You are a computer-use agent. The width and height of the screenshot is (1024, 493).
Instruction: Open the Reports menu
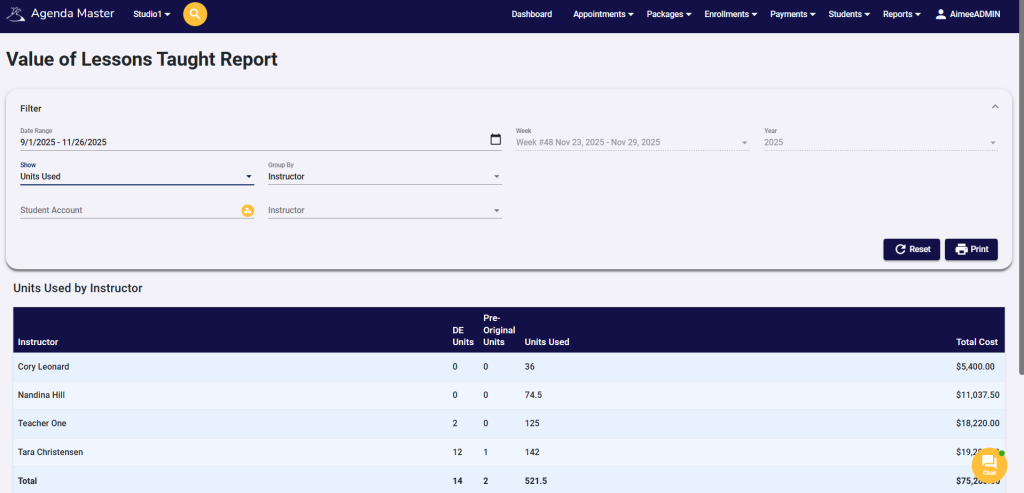[x=901, y=14]
